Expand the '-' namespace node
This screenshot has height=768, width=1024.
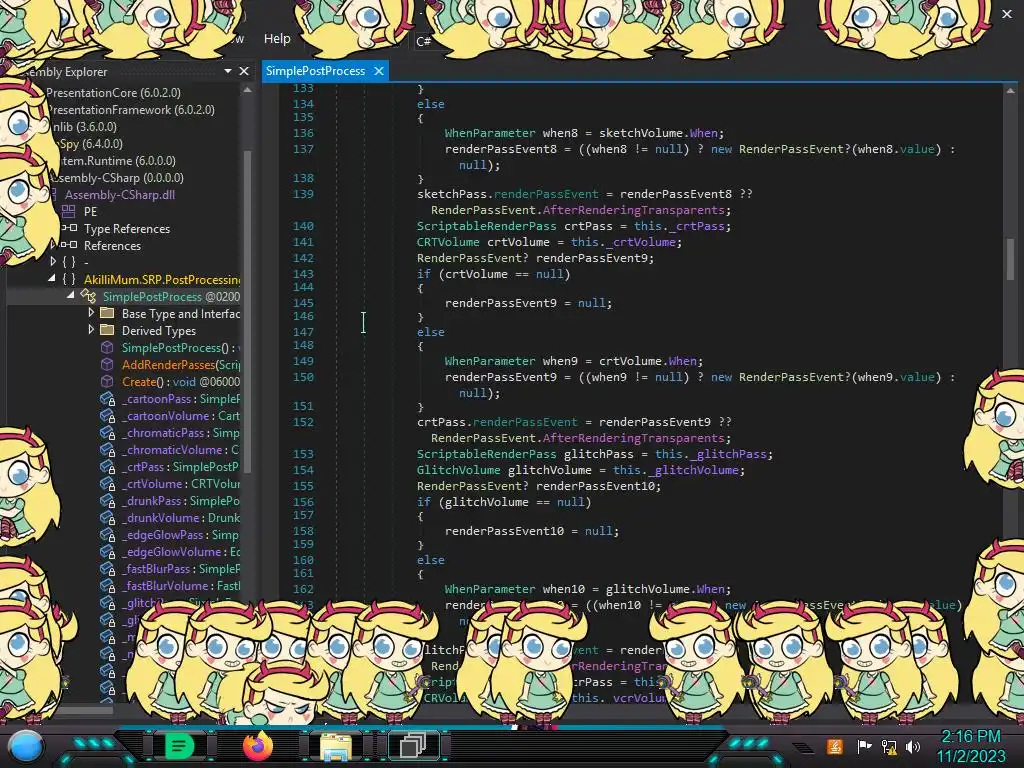(x=53, y=261)
